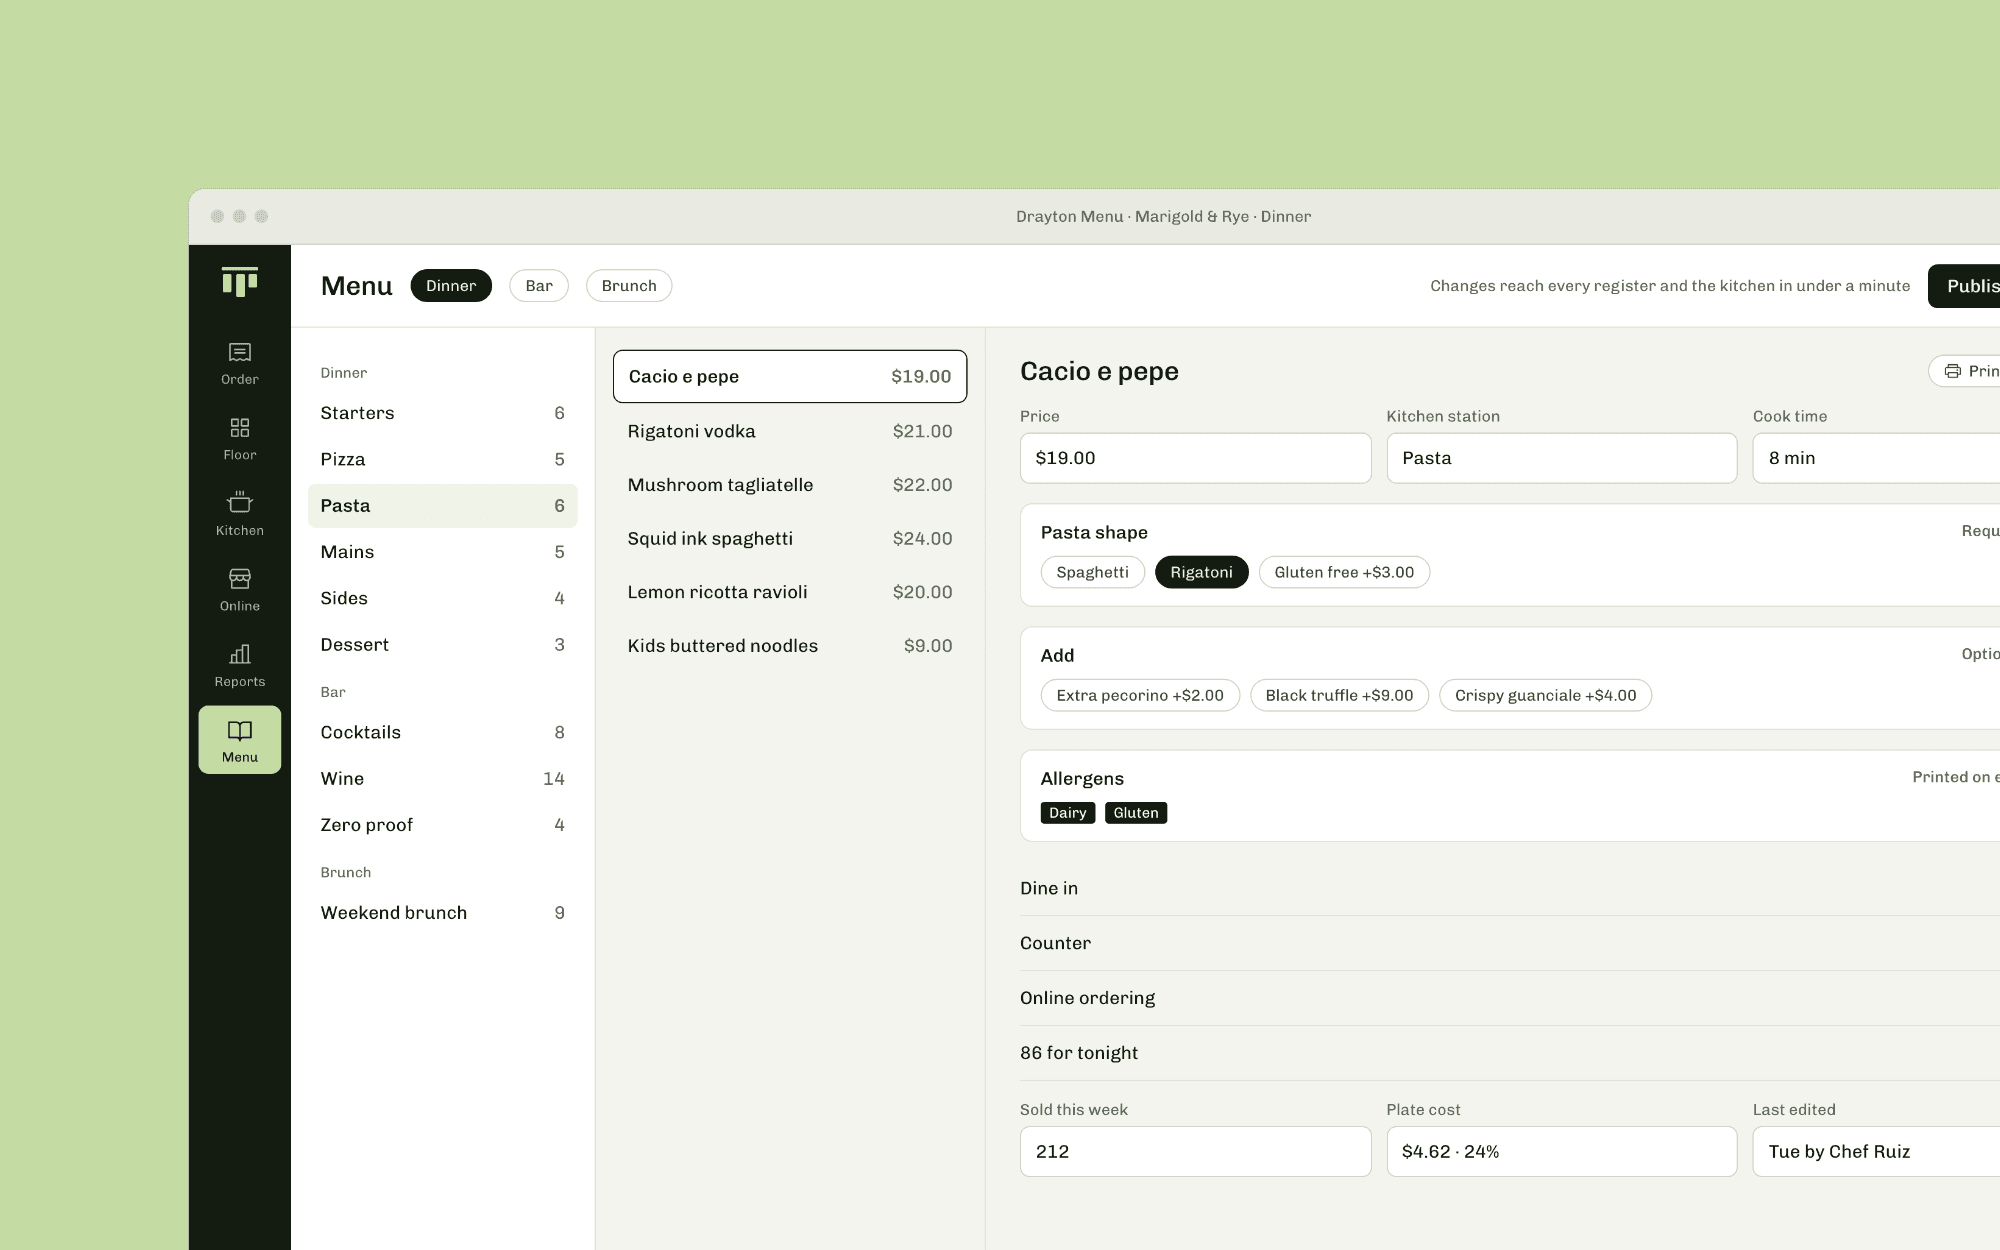The image size is (2000, 1250).
Task: Select the Squid ink spaghetti item
Action: [790, 538]
